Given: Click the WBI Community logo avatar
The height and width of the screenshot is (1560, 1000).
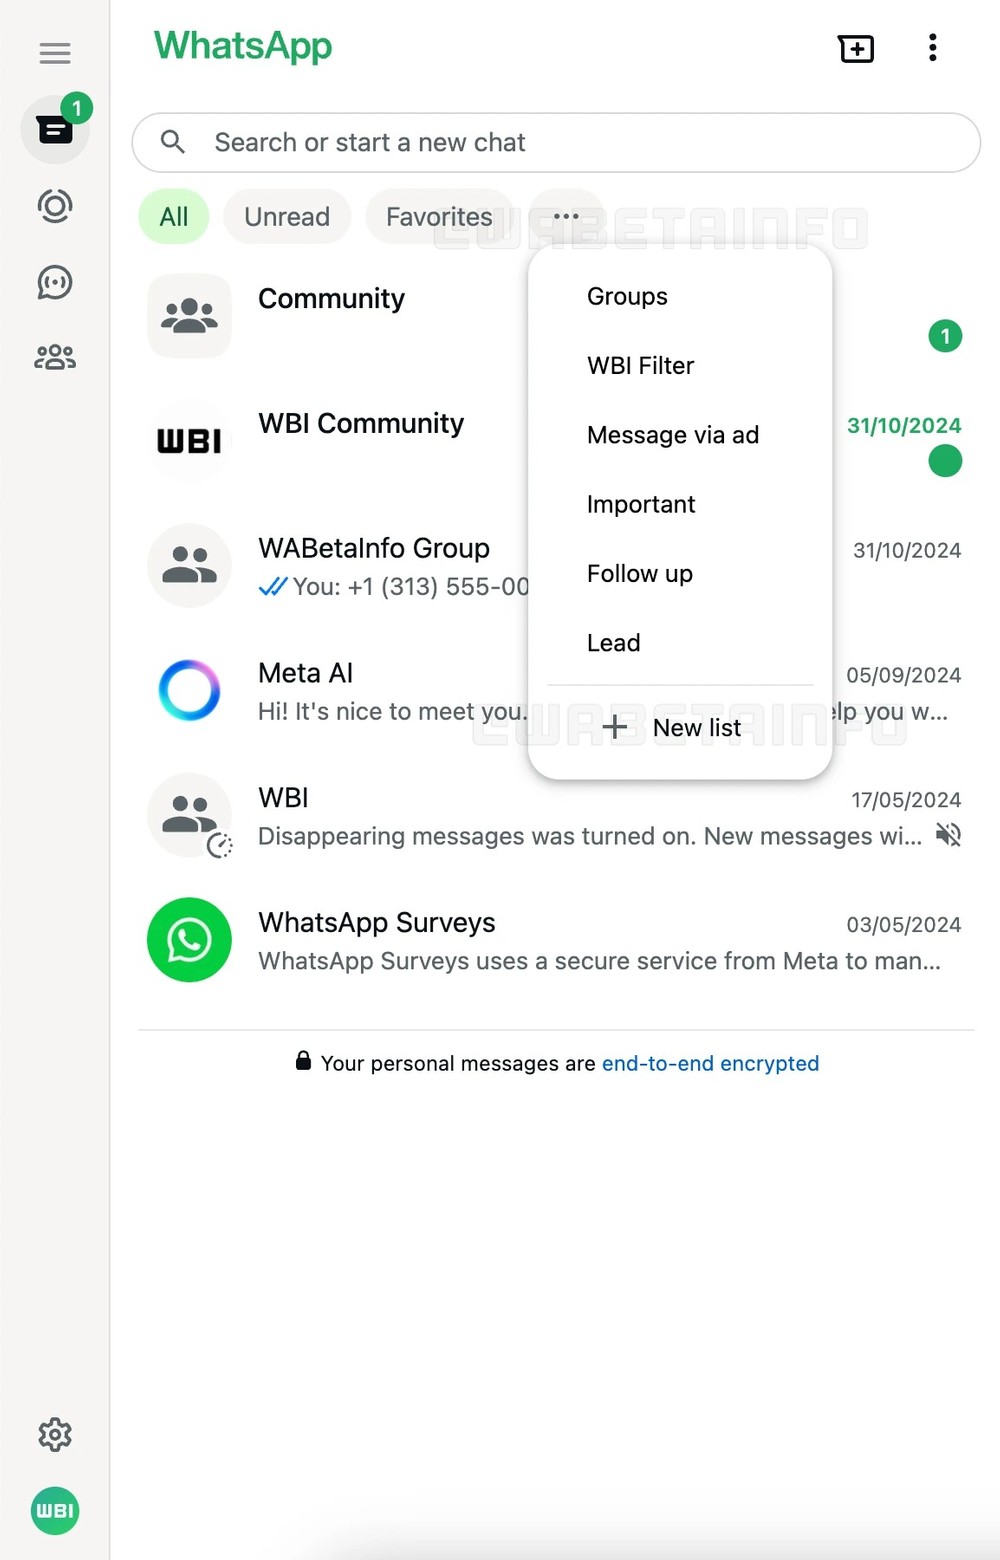Looking at the screenshot, I should pyautogui.click(x=189, y=441).
